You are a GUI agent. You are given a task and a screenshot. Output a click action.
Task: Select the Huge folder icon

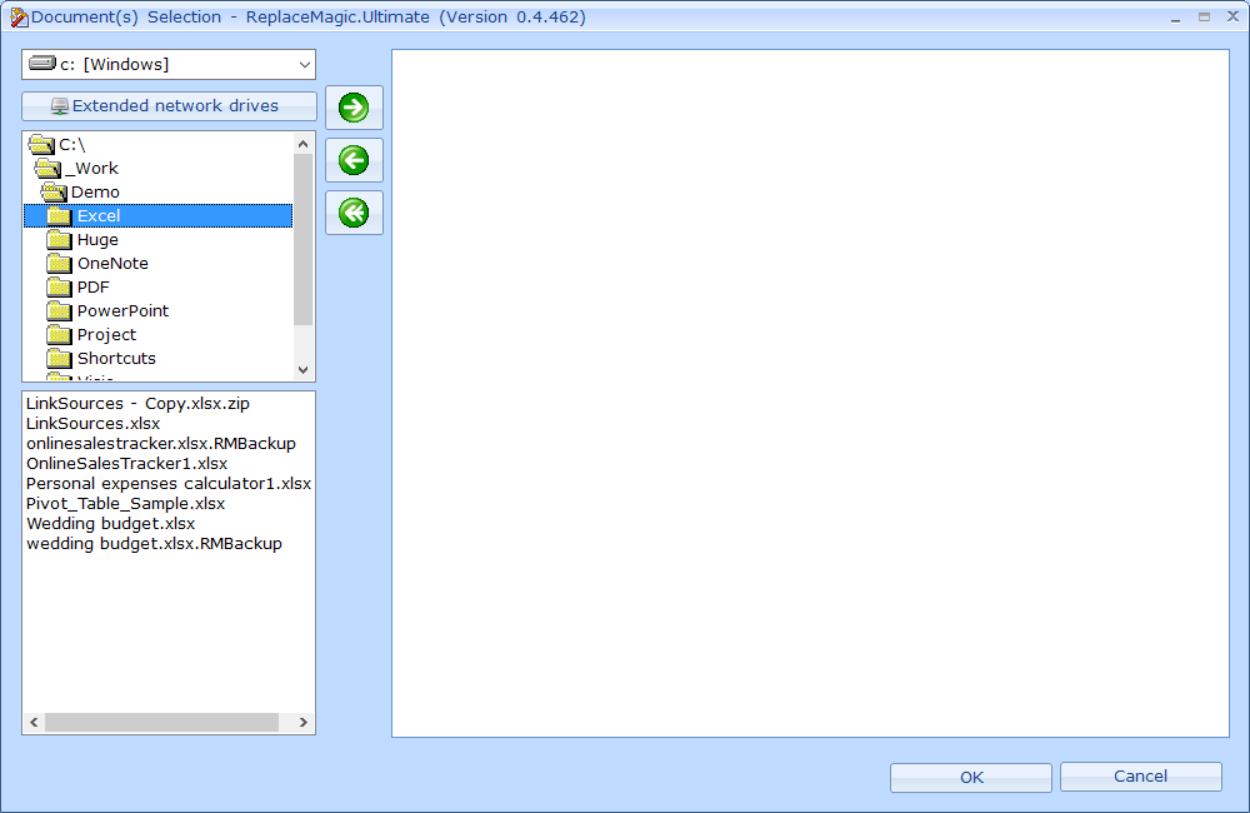60,240
